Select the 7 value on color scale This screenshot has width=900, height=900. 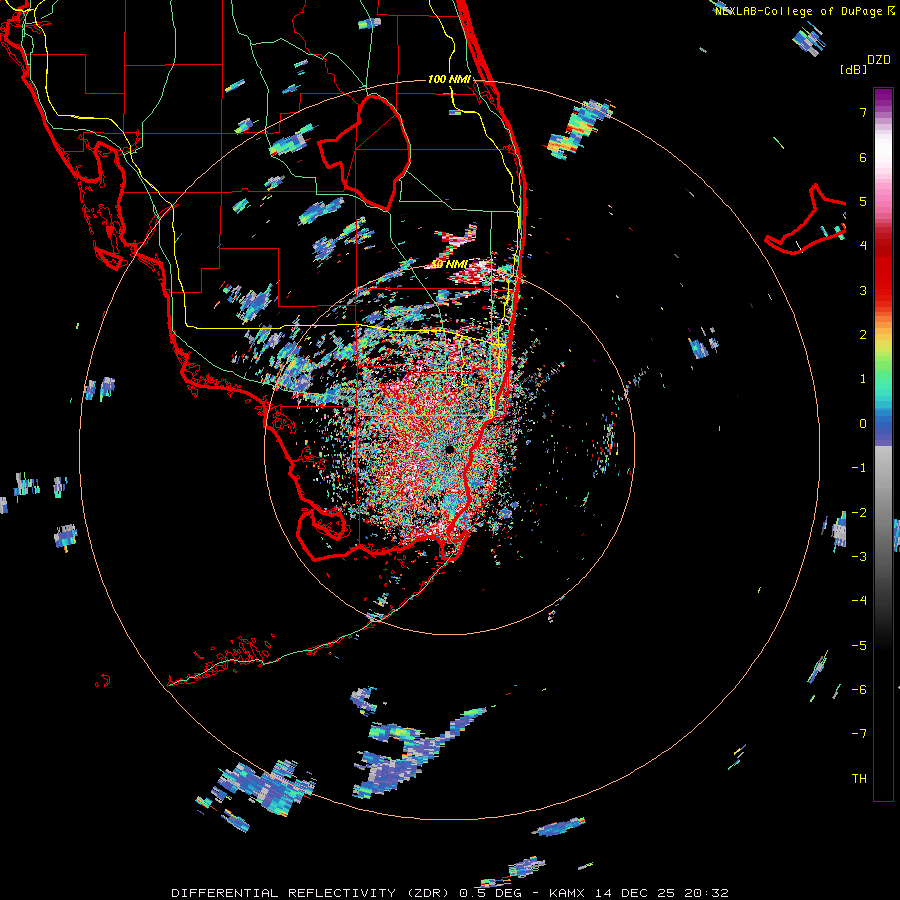click(x=863, y=112)
